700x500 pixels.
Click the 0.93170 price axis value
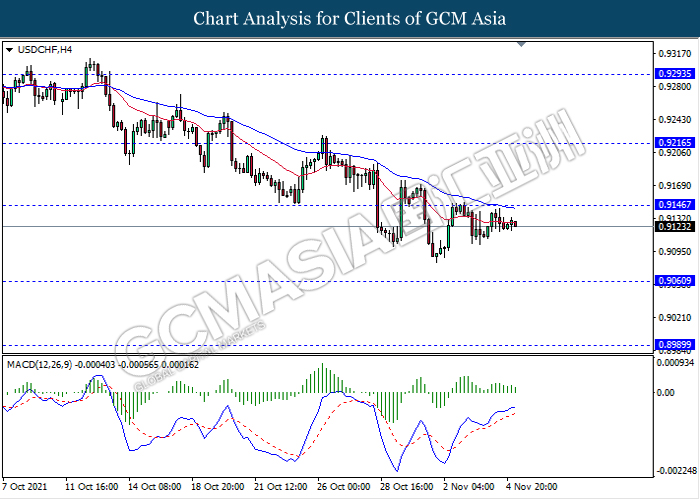675,54
